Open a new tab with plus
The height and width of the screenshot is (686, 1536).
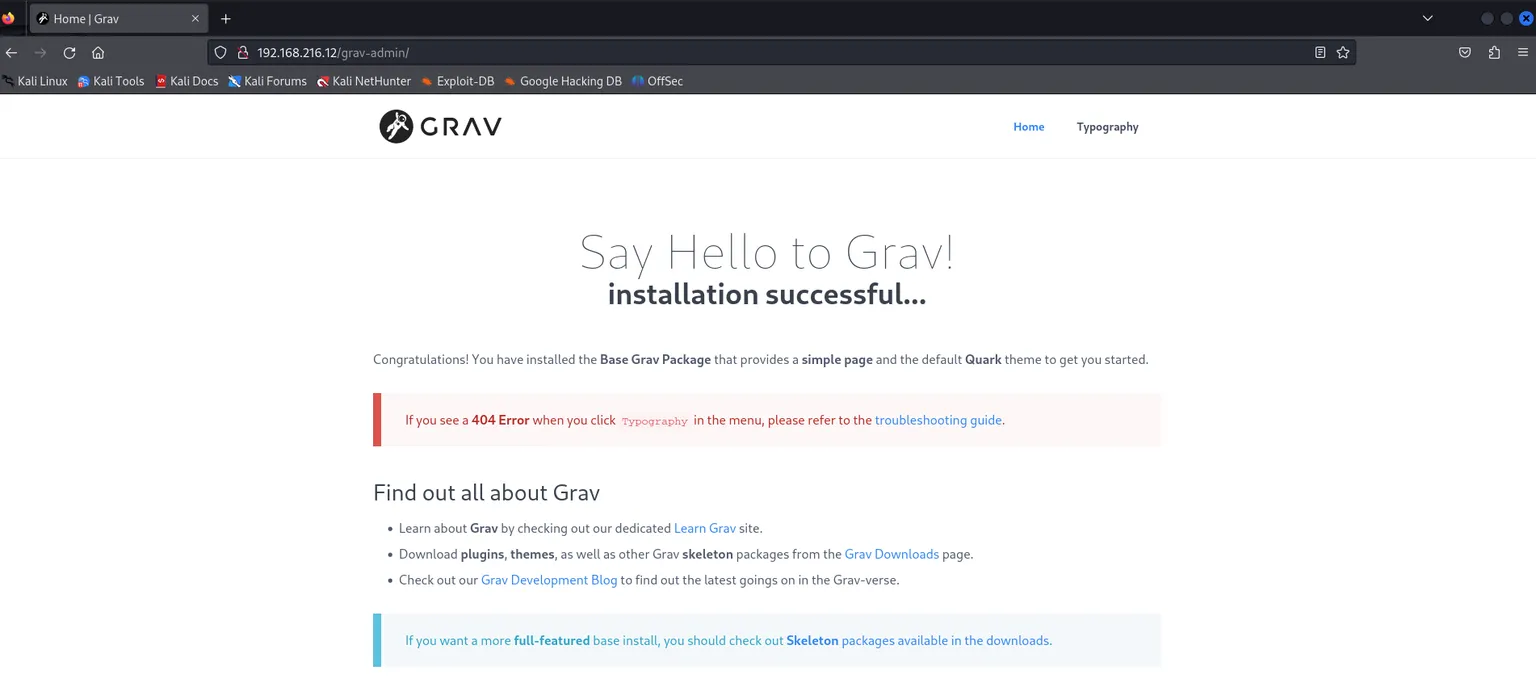point(226,19)
